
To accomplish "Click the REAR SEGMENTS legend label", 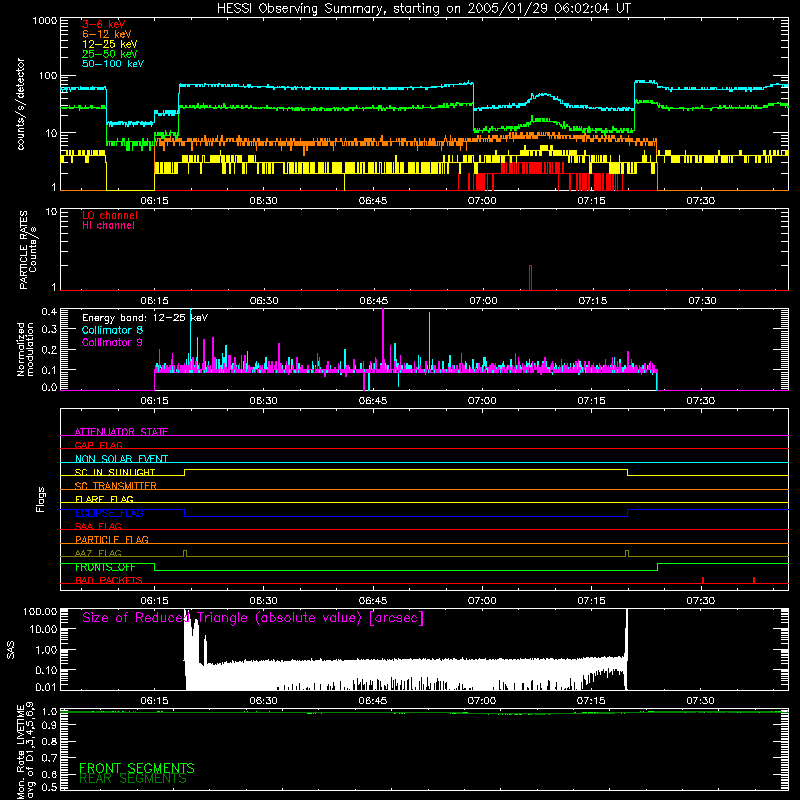I will 133,779.
